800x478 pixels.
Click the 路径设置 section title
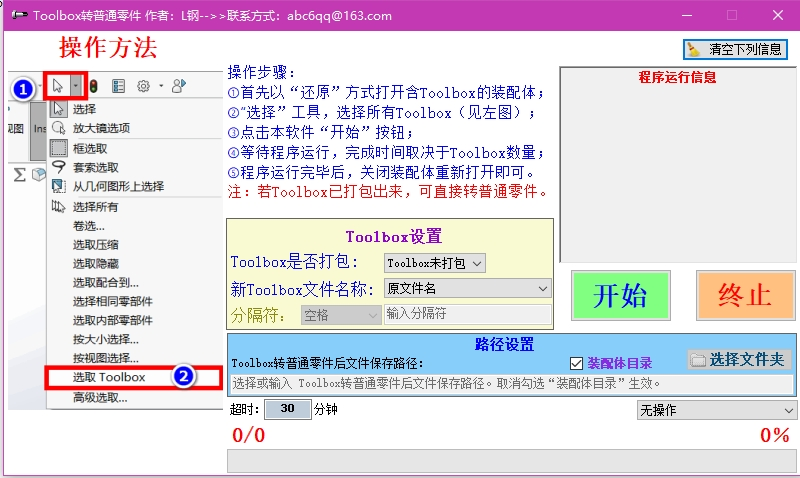click(504, 344)
